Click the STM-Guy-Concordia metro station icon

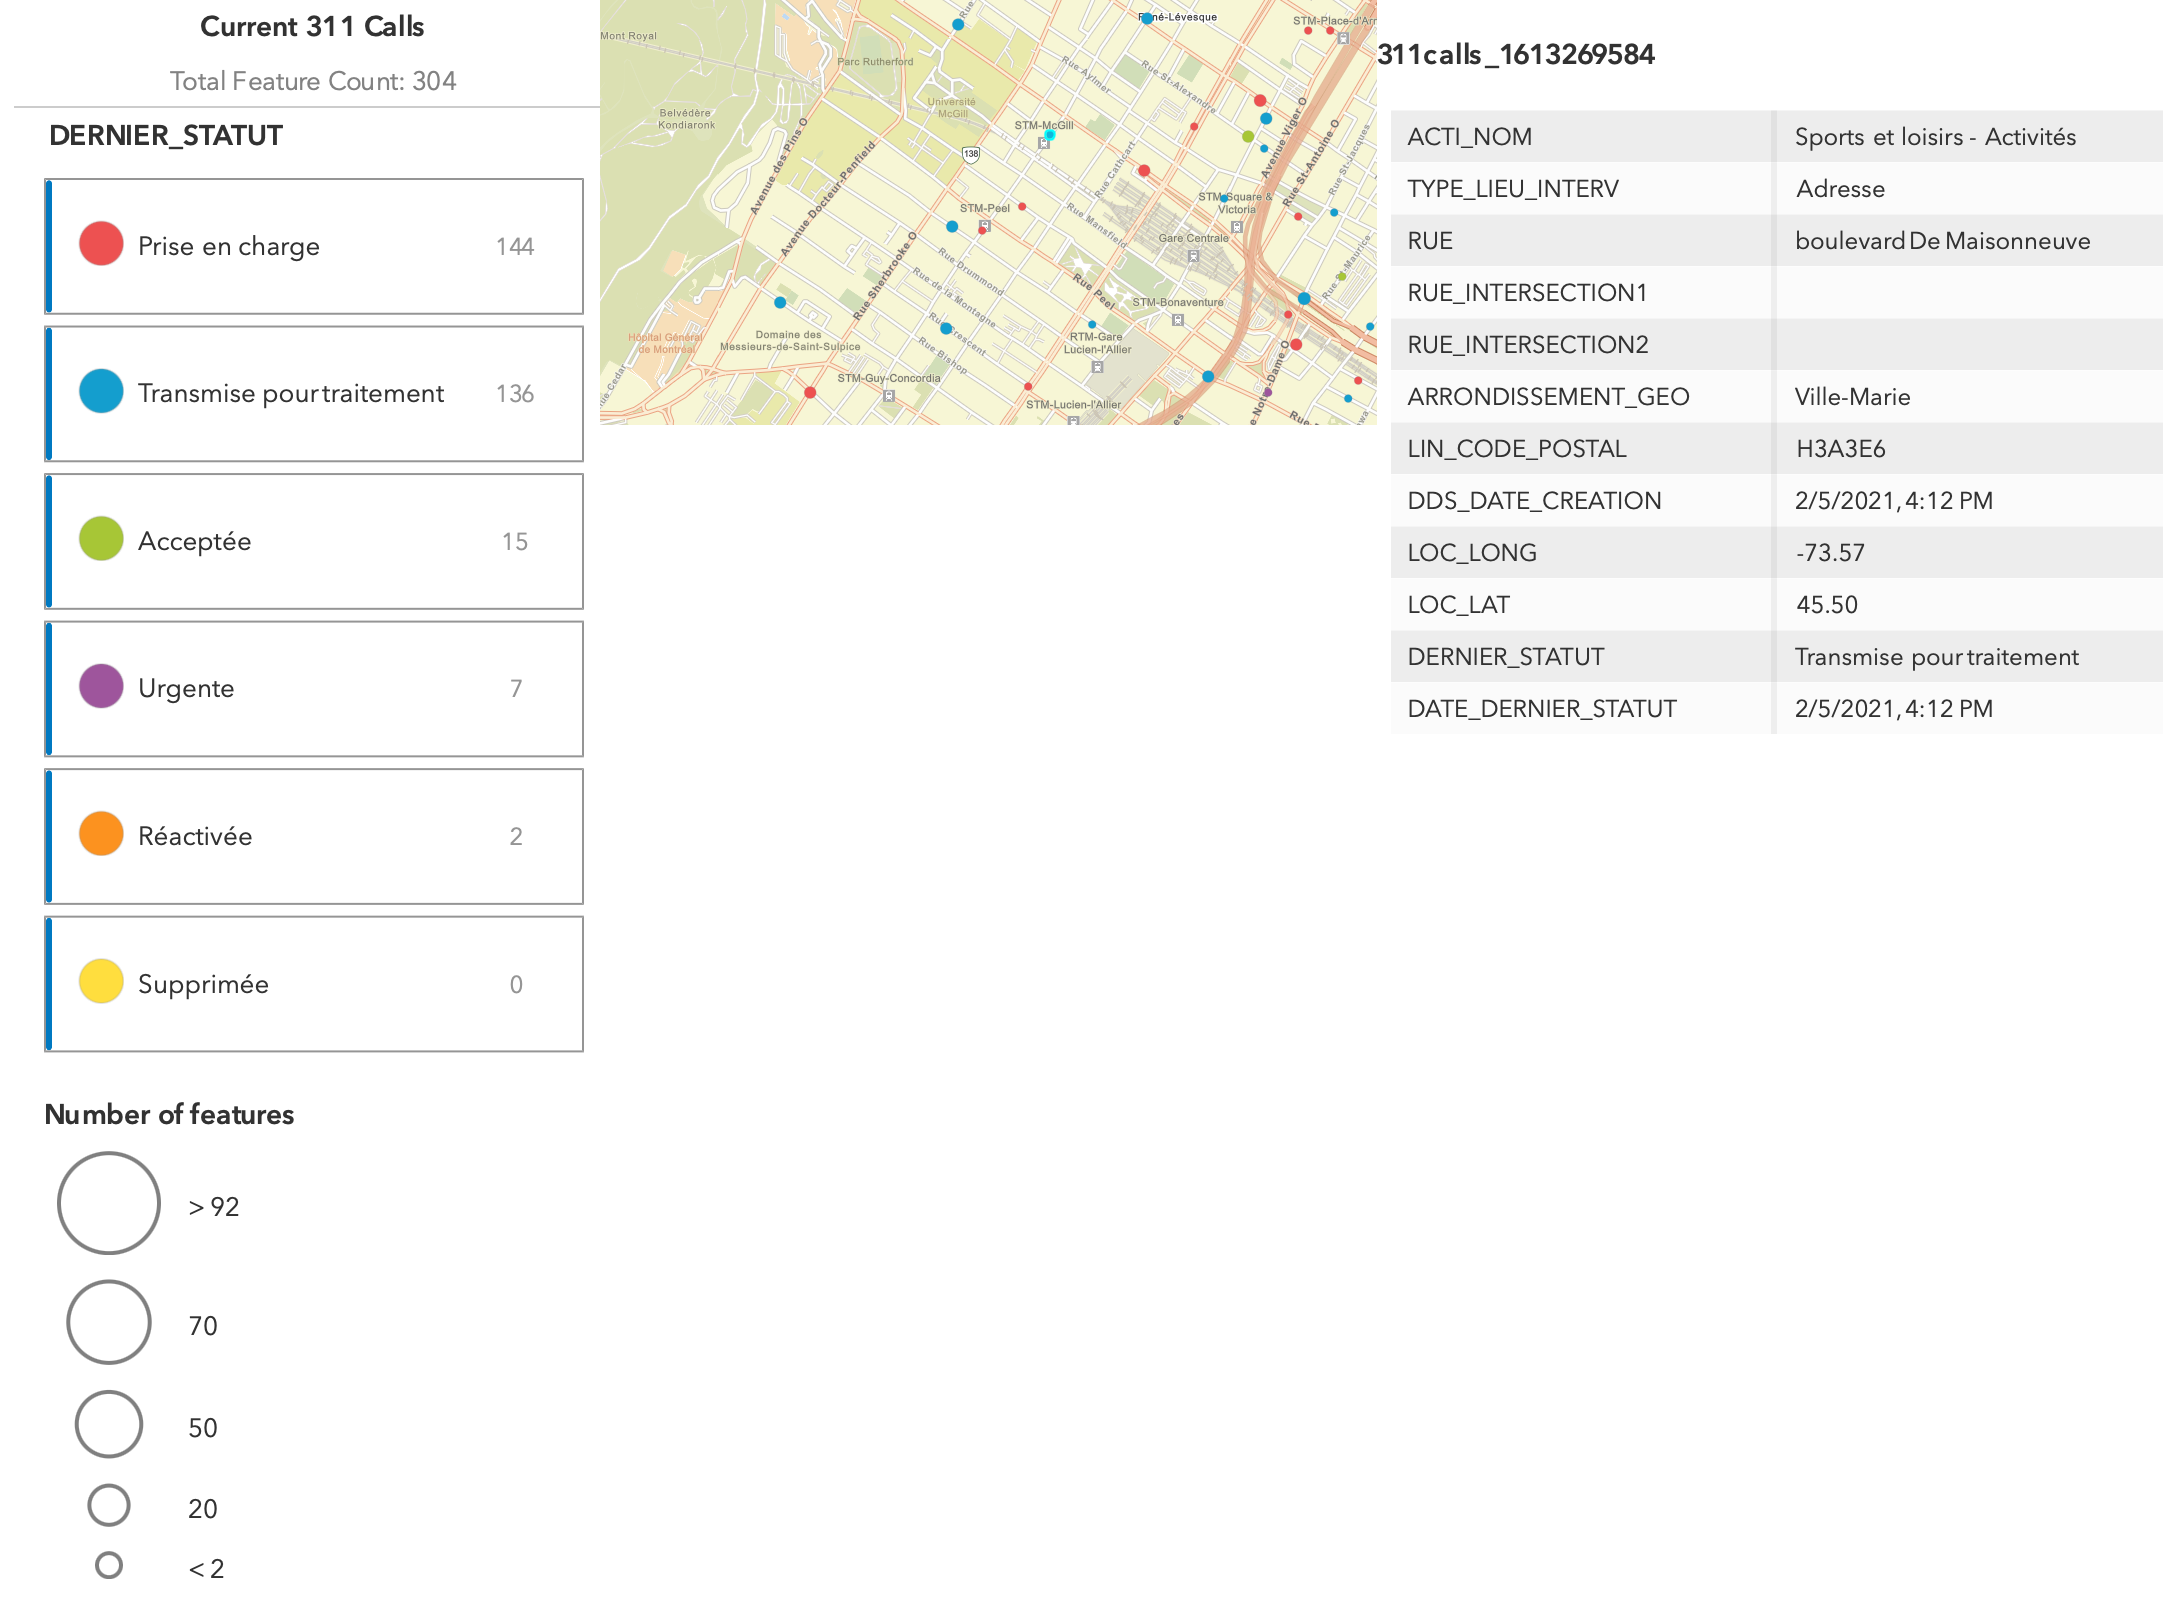tap(889, 396)
